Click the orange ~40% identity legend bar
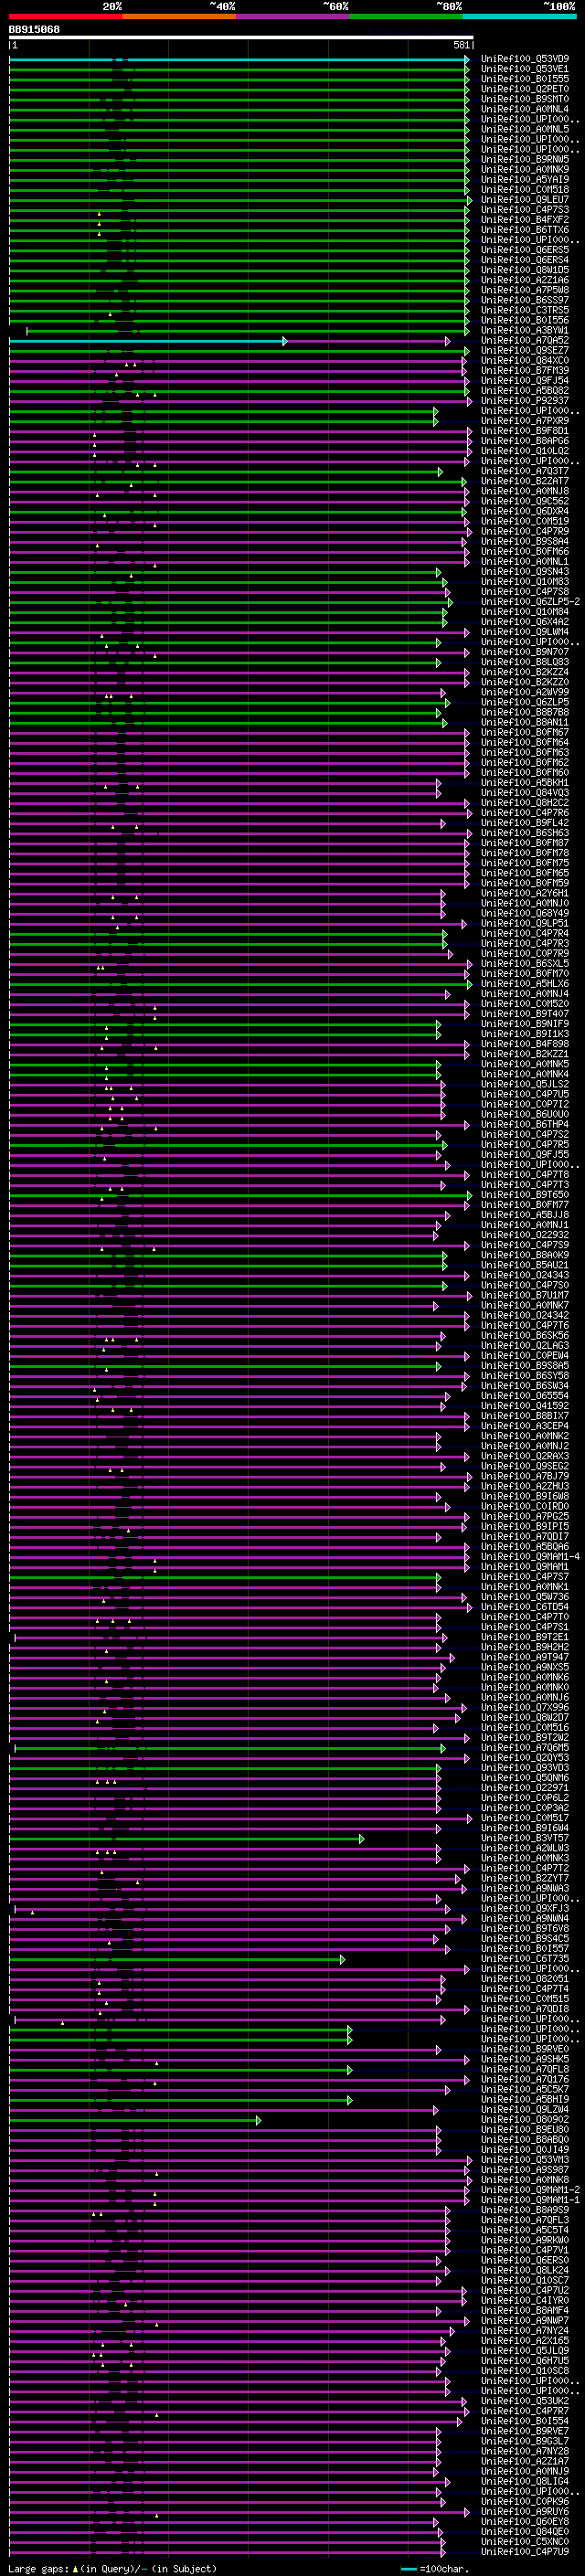585x2576 pixels. click(x=179, y=16)
